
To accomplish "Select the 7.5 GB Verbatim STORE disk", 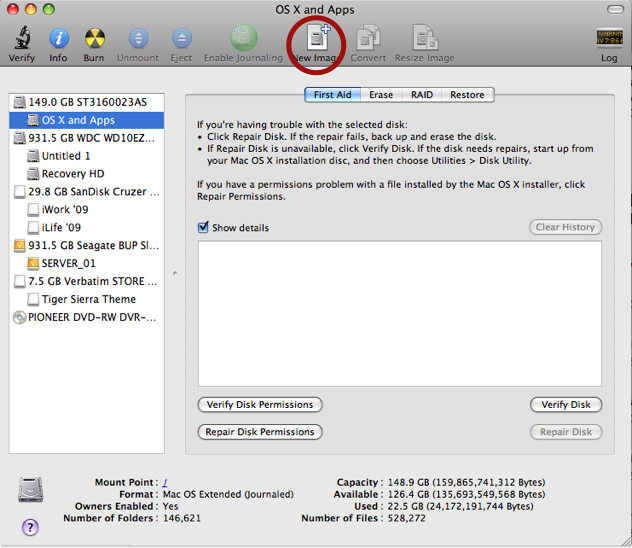I will [87, 281].
